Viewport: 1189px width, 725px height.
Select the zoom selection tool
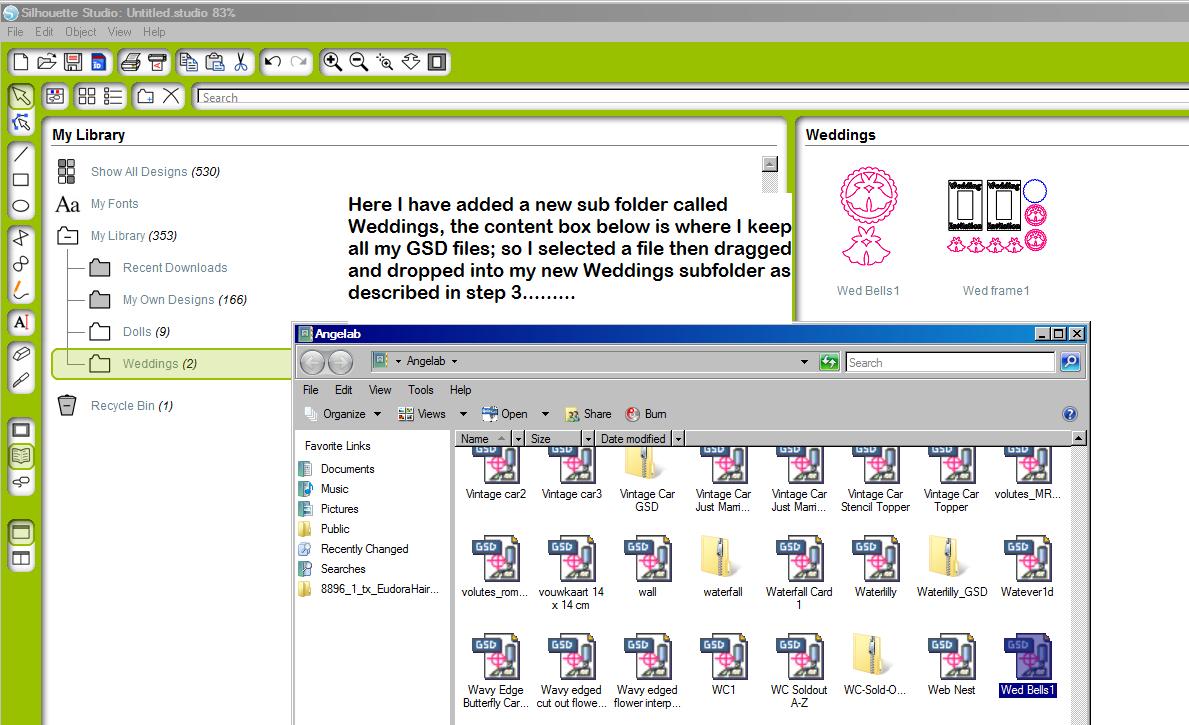point(384,62)
